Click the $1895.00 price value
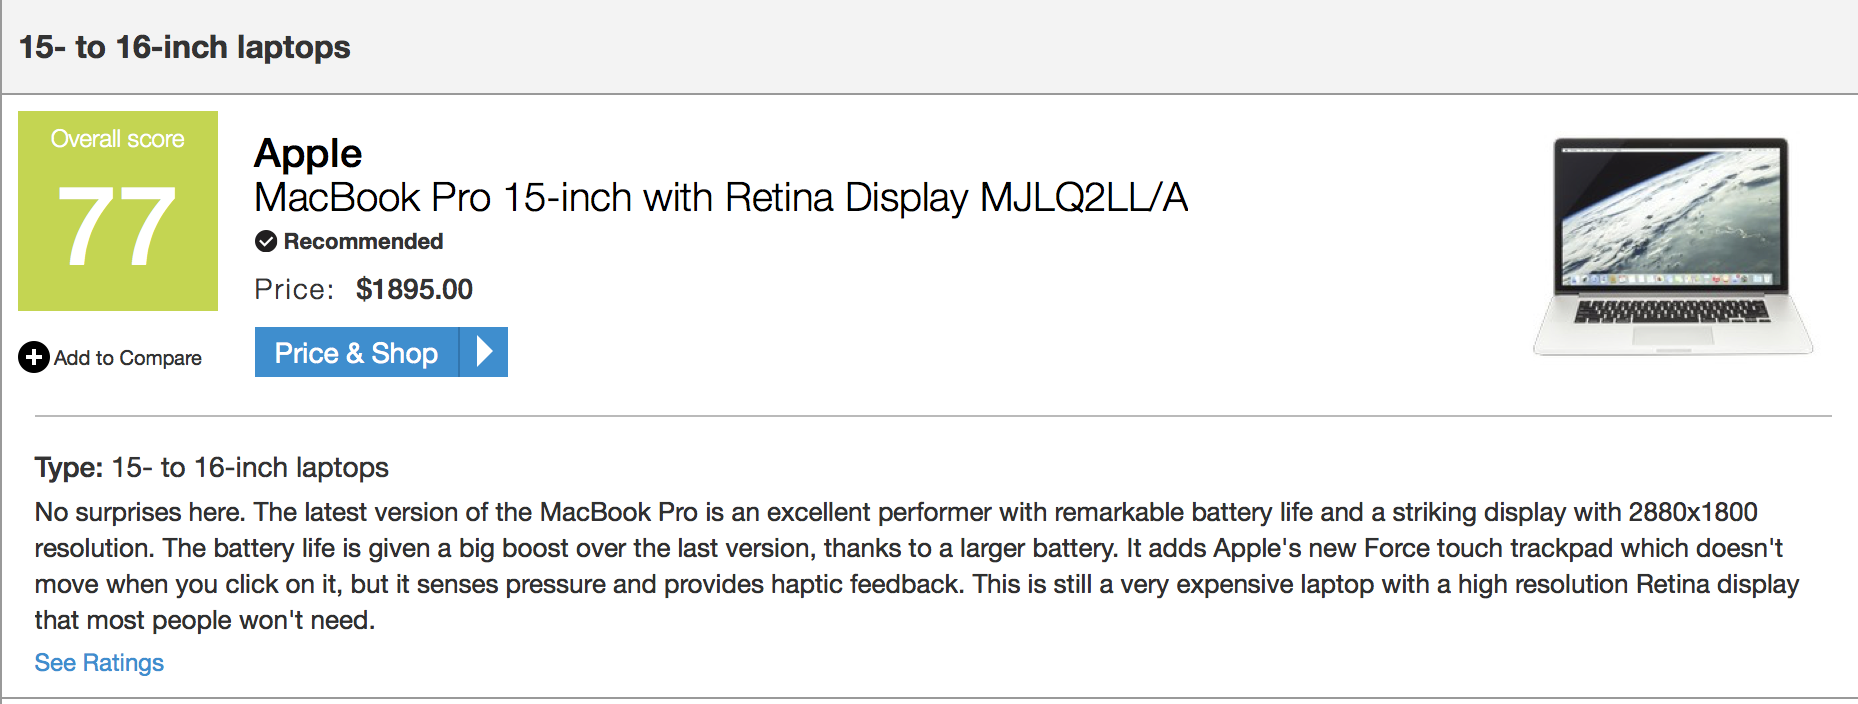Image resolution: width=1858 pixels, height=704 pixels. click(414, 289)
